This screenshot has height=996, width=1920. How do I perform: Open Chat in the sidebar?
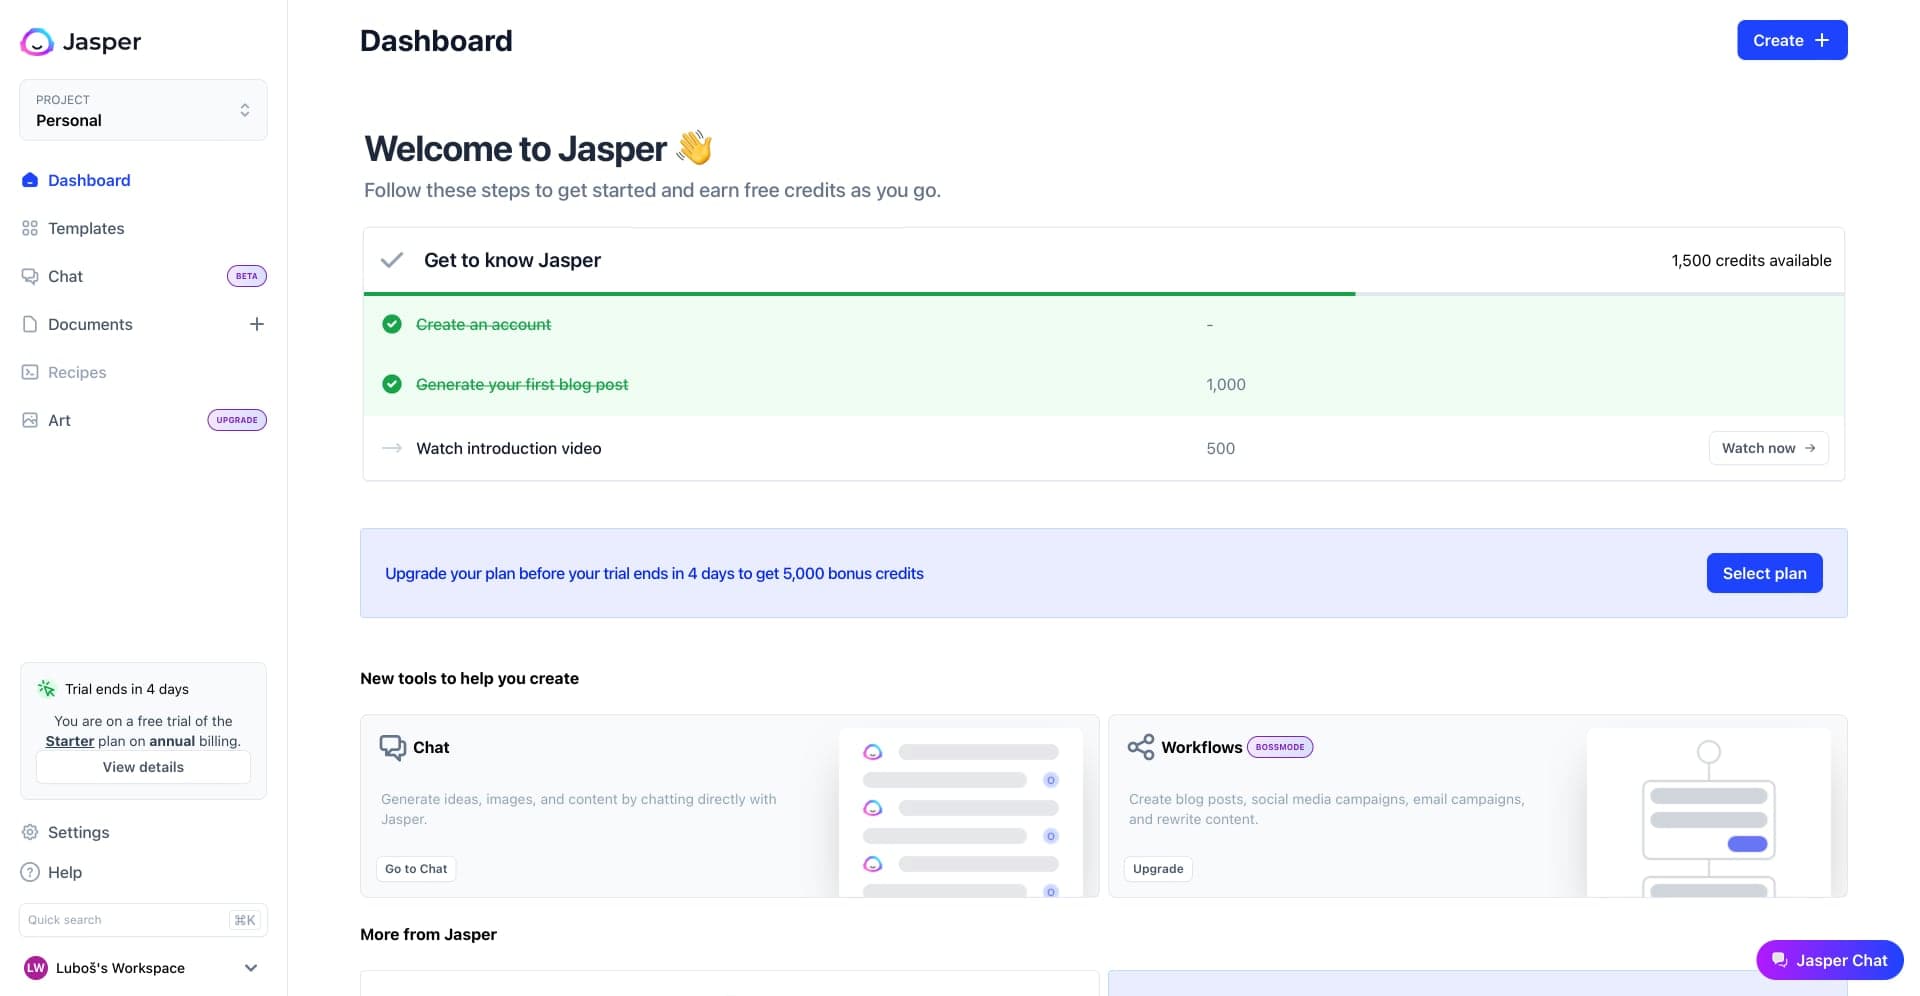[65, 276]
